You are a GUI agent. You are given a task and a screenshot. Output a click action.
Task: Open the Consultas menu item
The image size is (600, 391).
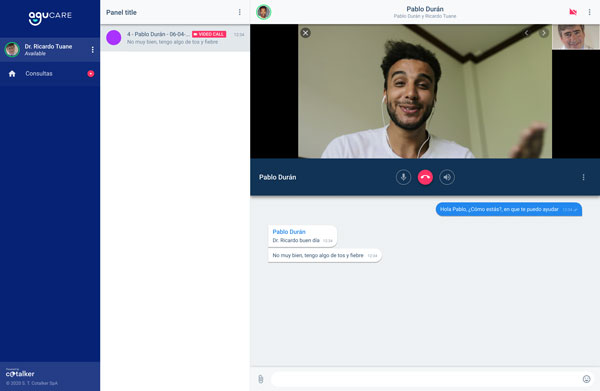pos(50,73)
